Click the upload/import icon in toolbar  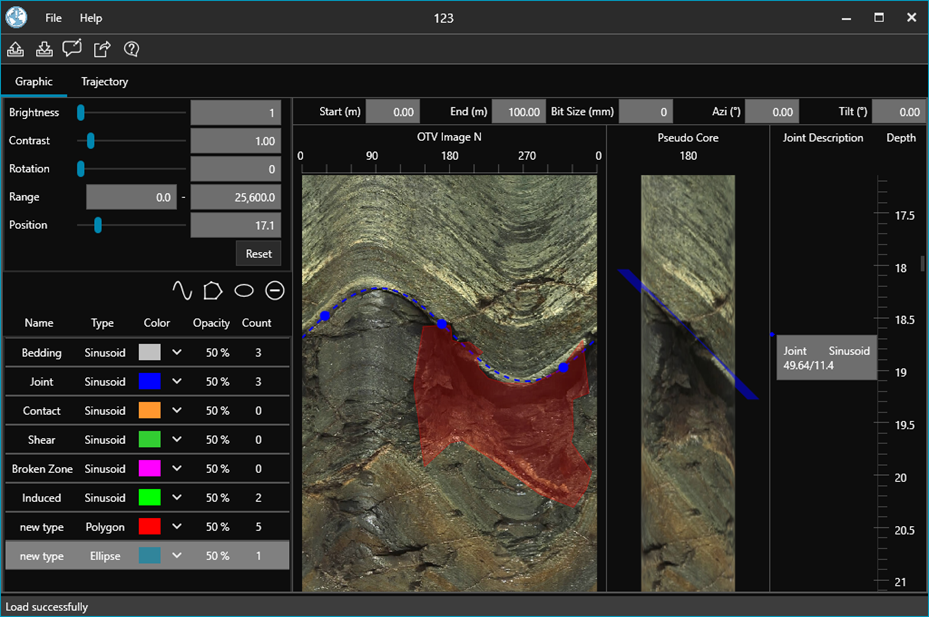point(16,49)
